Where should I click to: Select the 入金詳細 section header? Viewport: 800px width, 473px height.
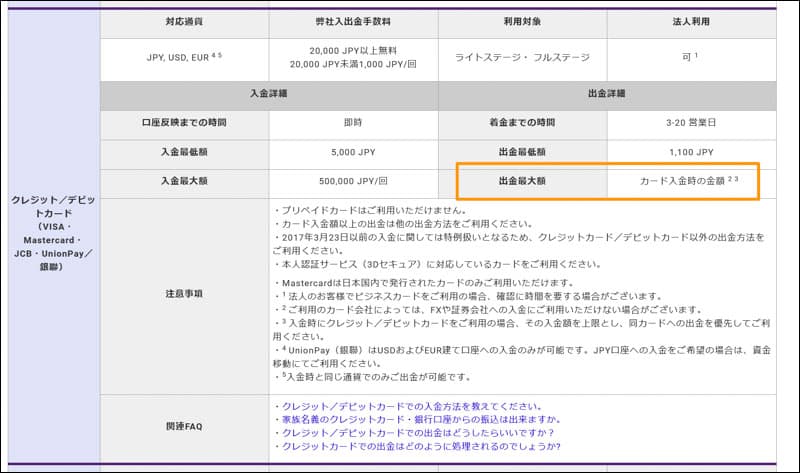pos(269,94)
